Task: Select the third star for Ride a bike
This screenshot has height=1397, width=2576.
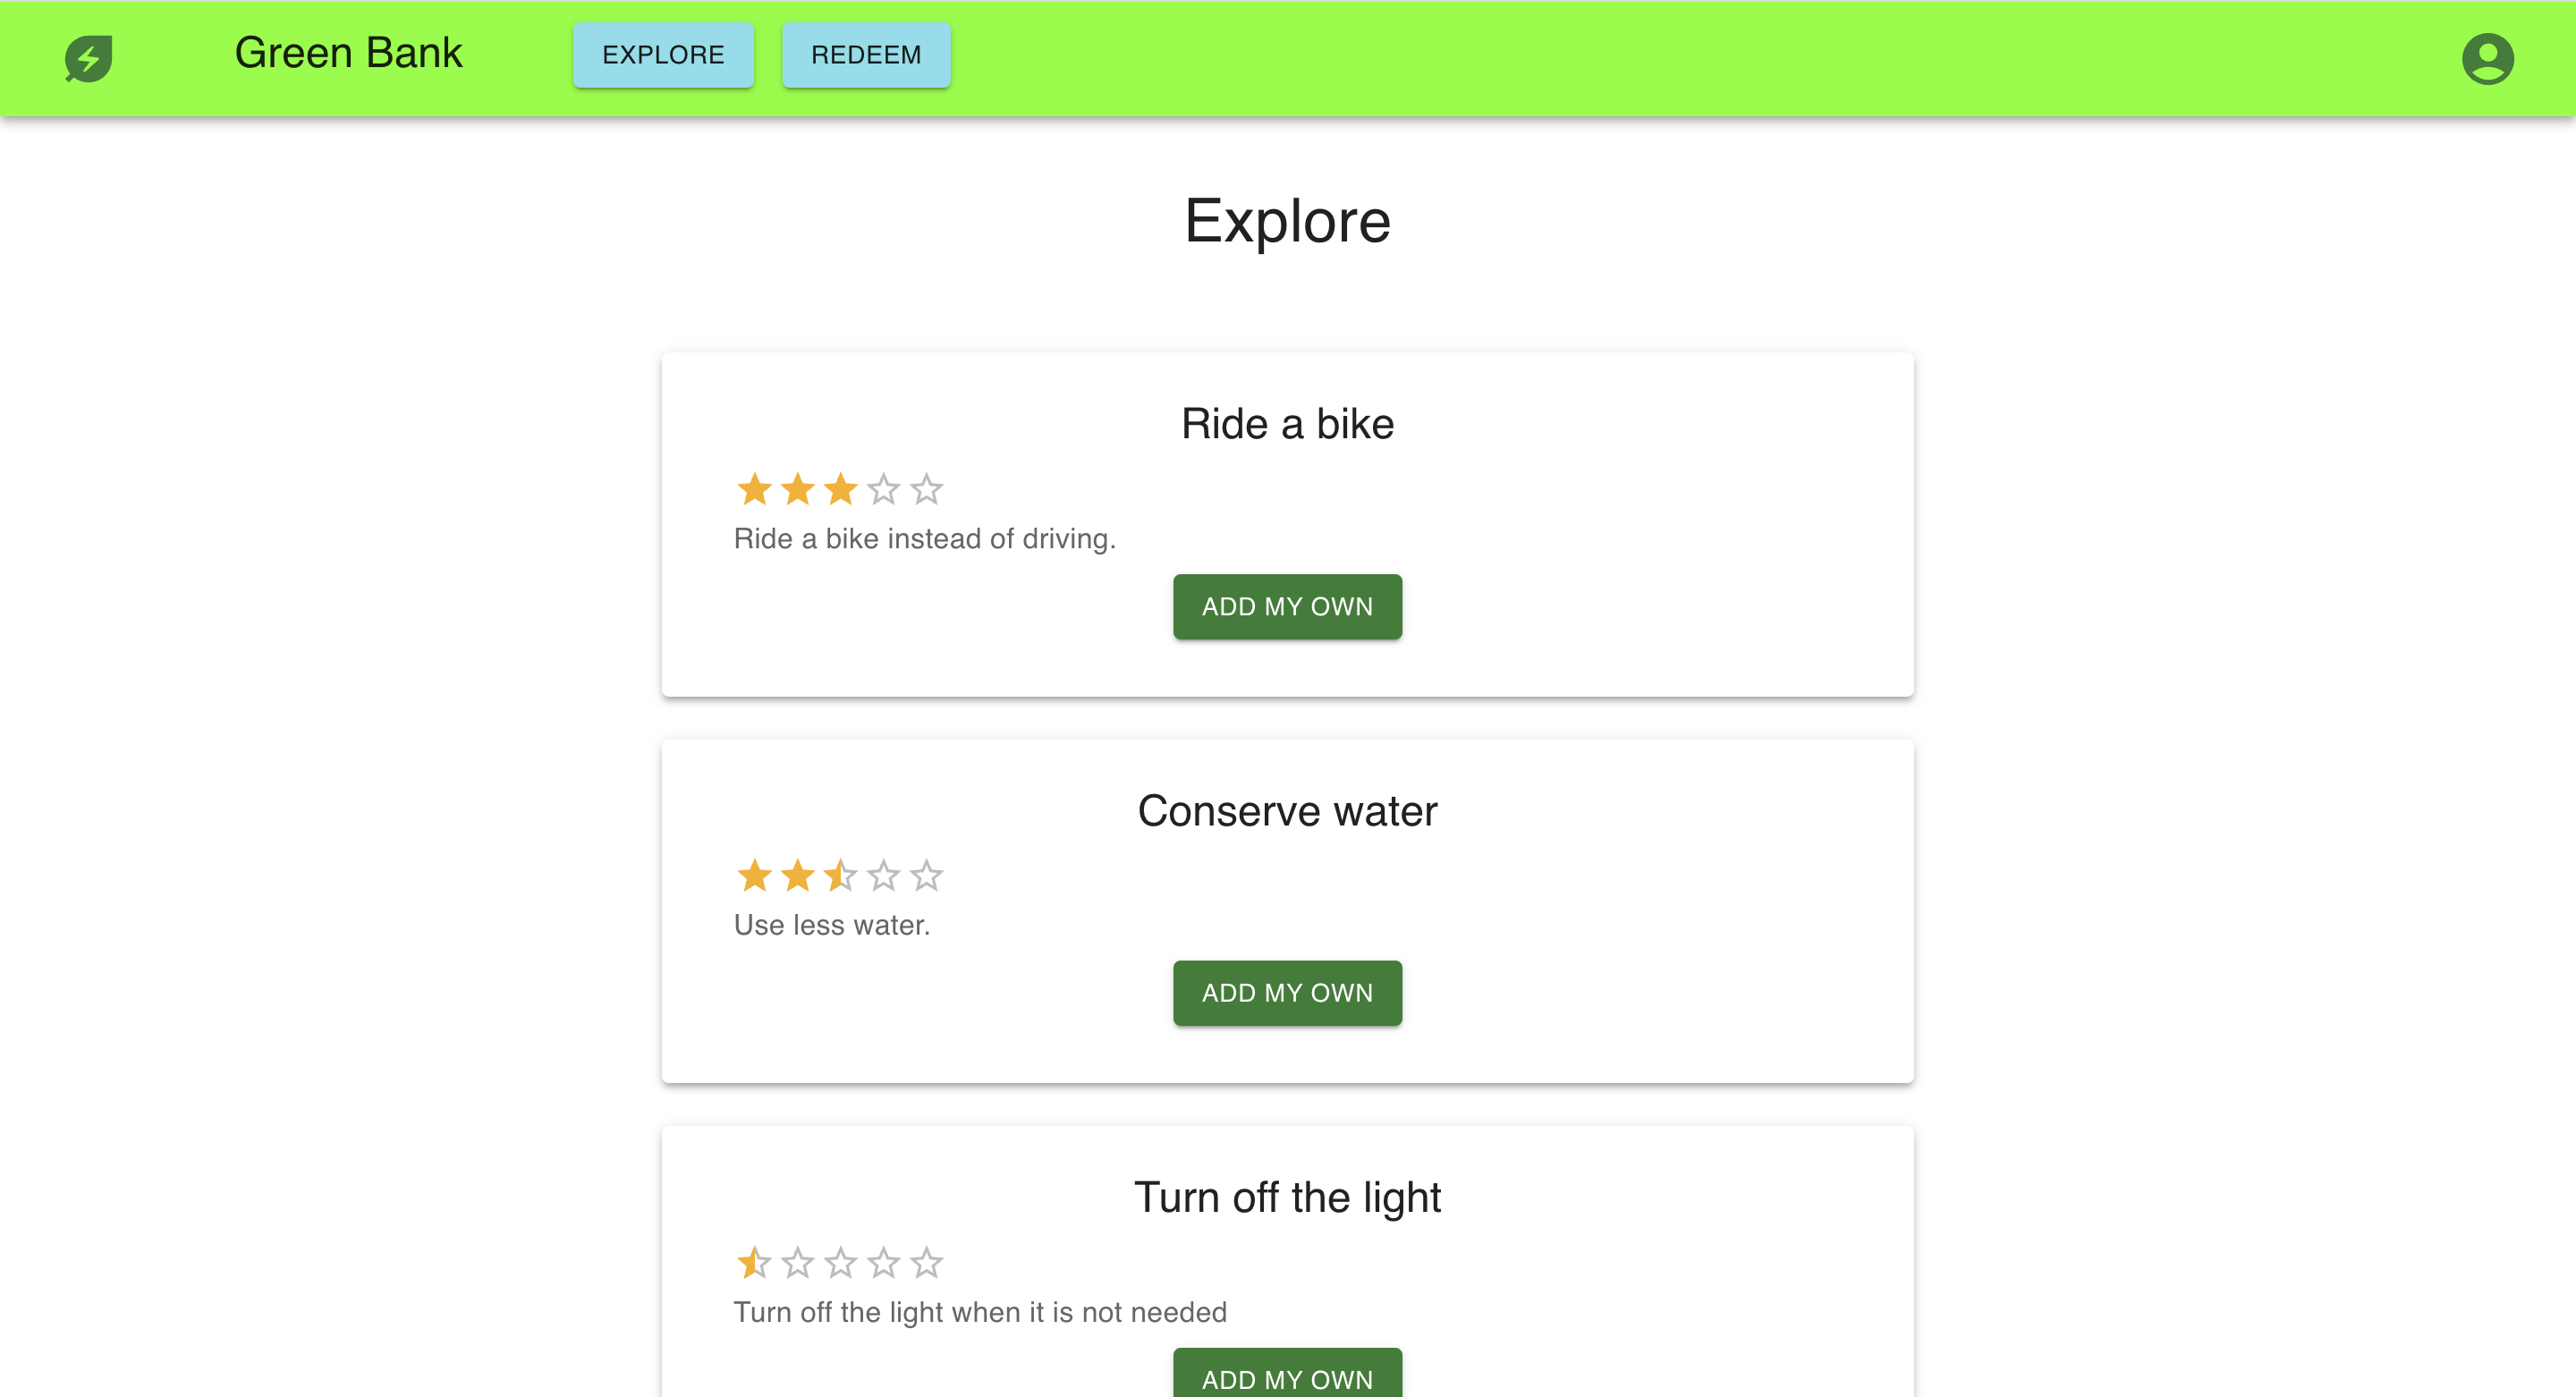Action: 841,489
